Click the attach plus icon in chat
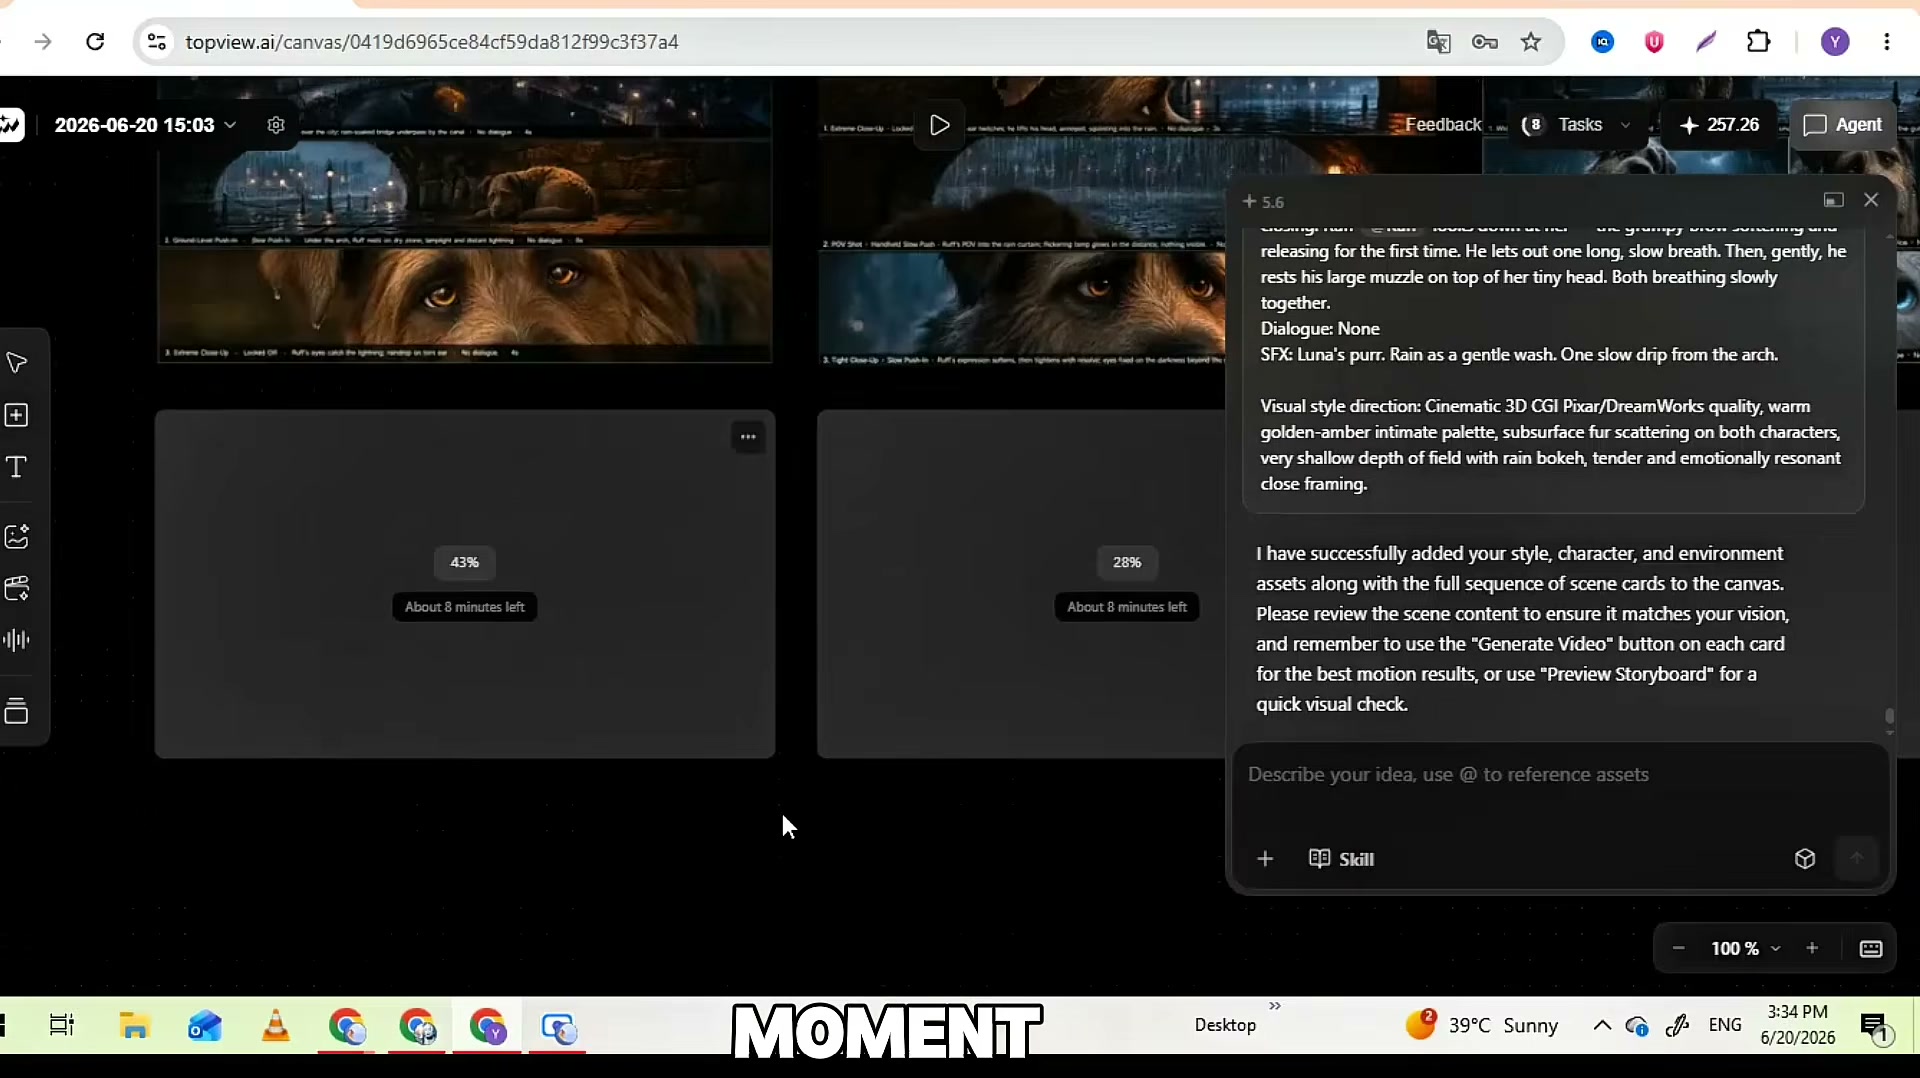 tap(1265, 859)
